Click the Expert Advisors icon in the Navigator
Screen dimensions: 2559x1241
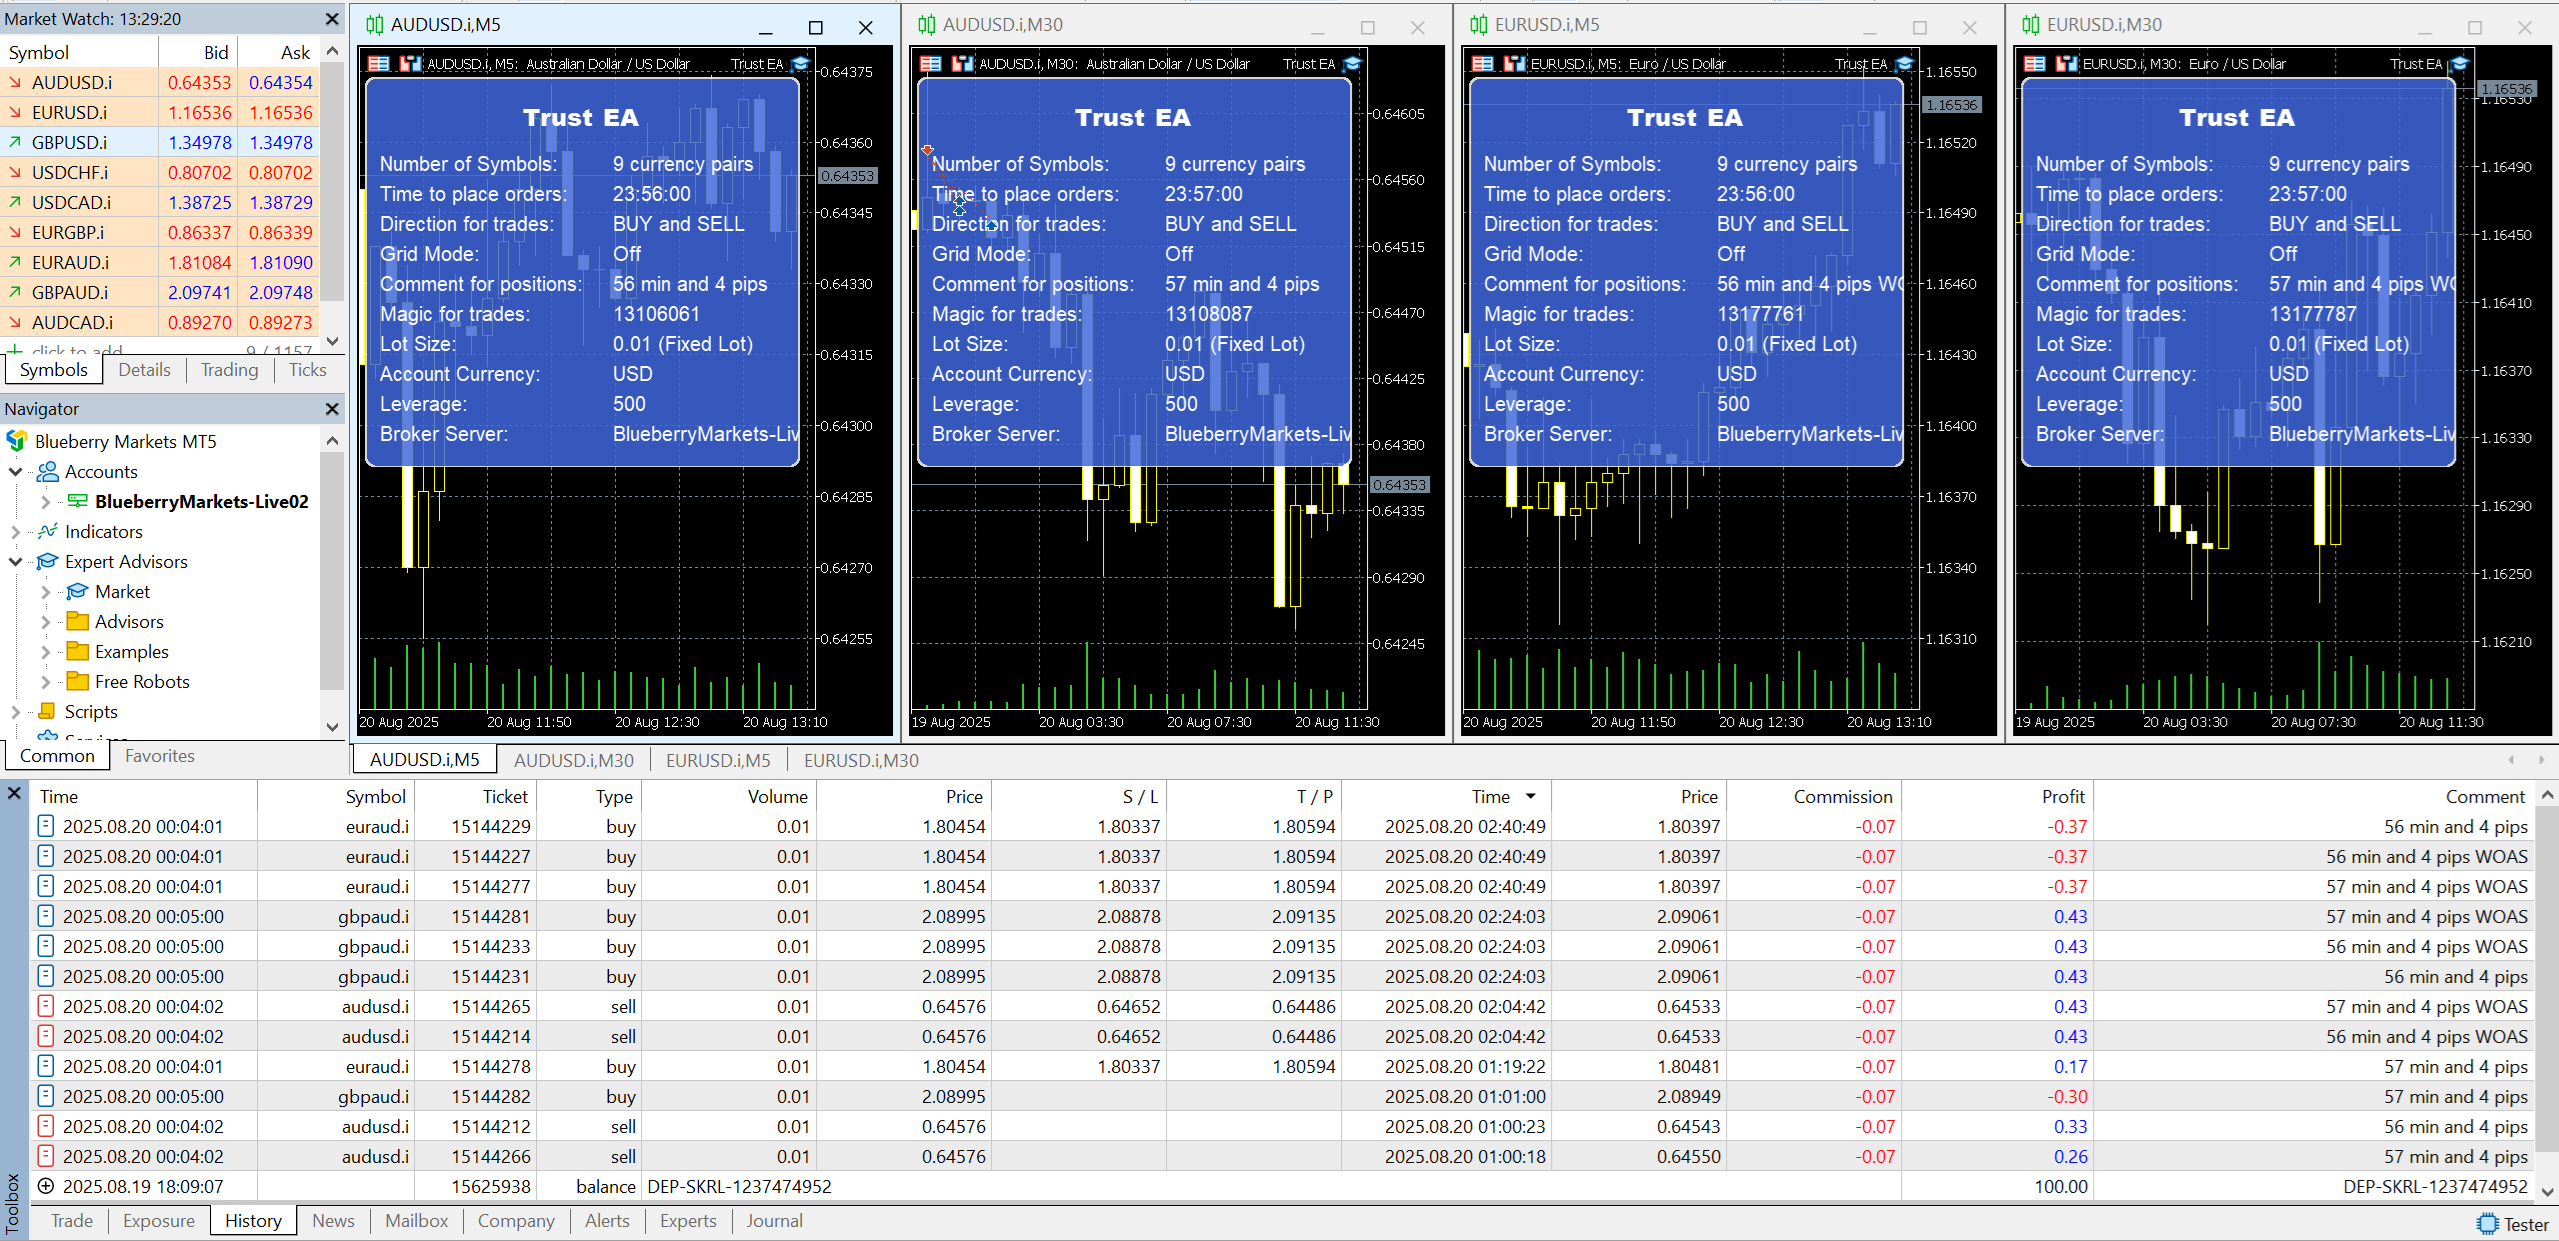[x=47, y=561]
